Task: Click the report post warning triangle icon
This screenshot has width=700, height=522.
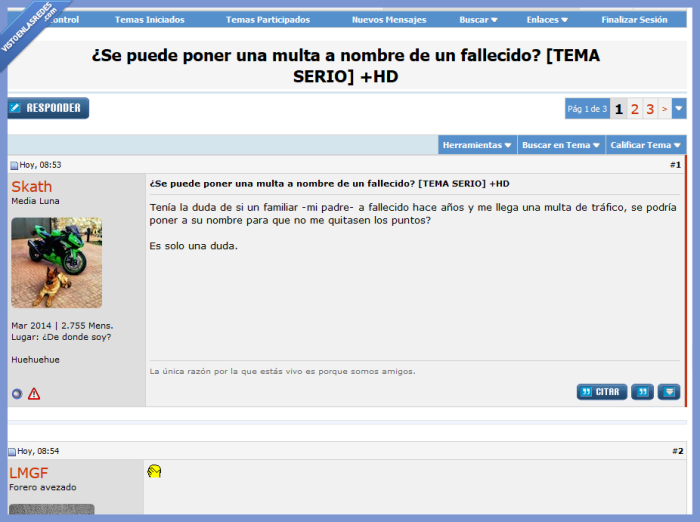Action: point(34,394)
